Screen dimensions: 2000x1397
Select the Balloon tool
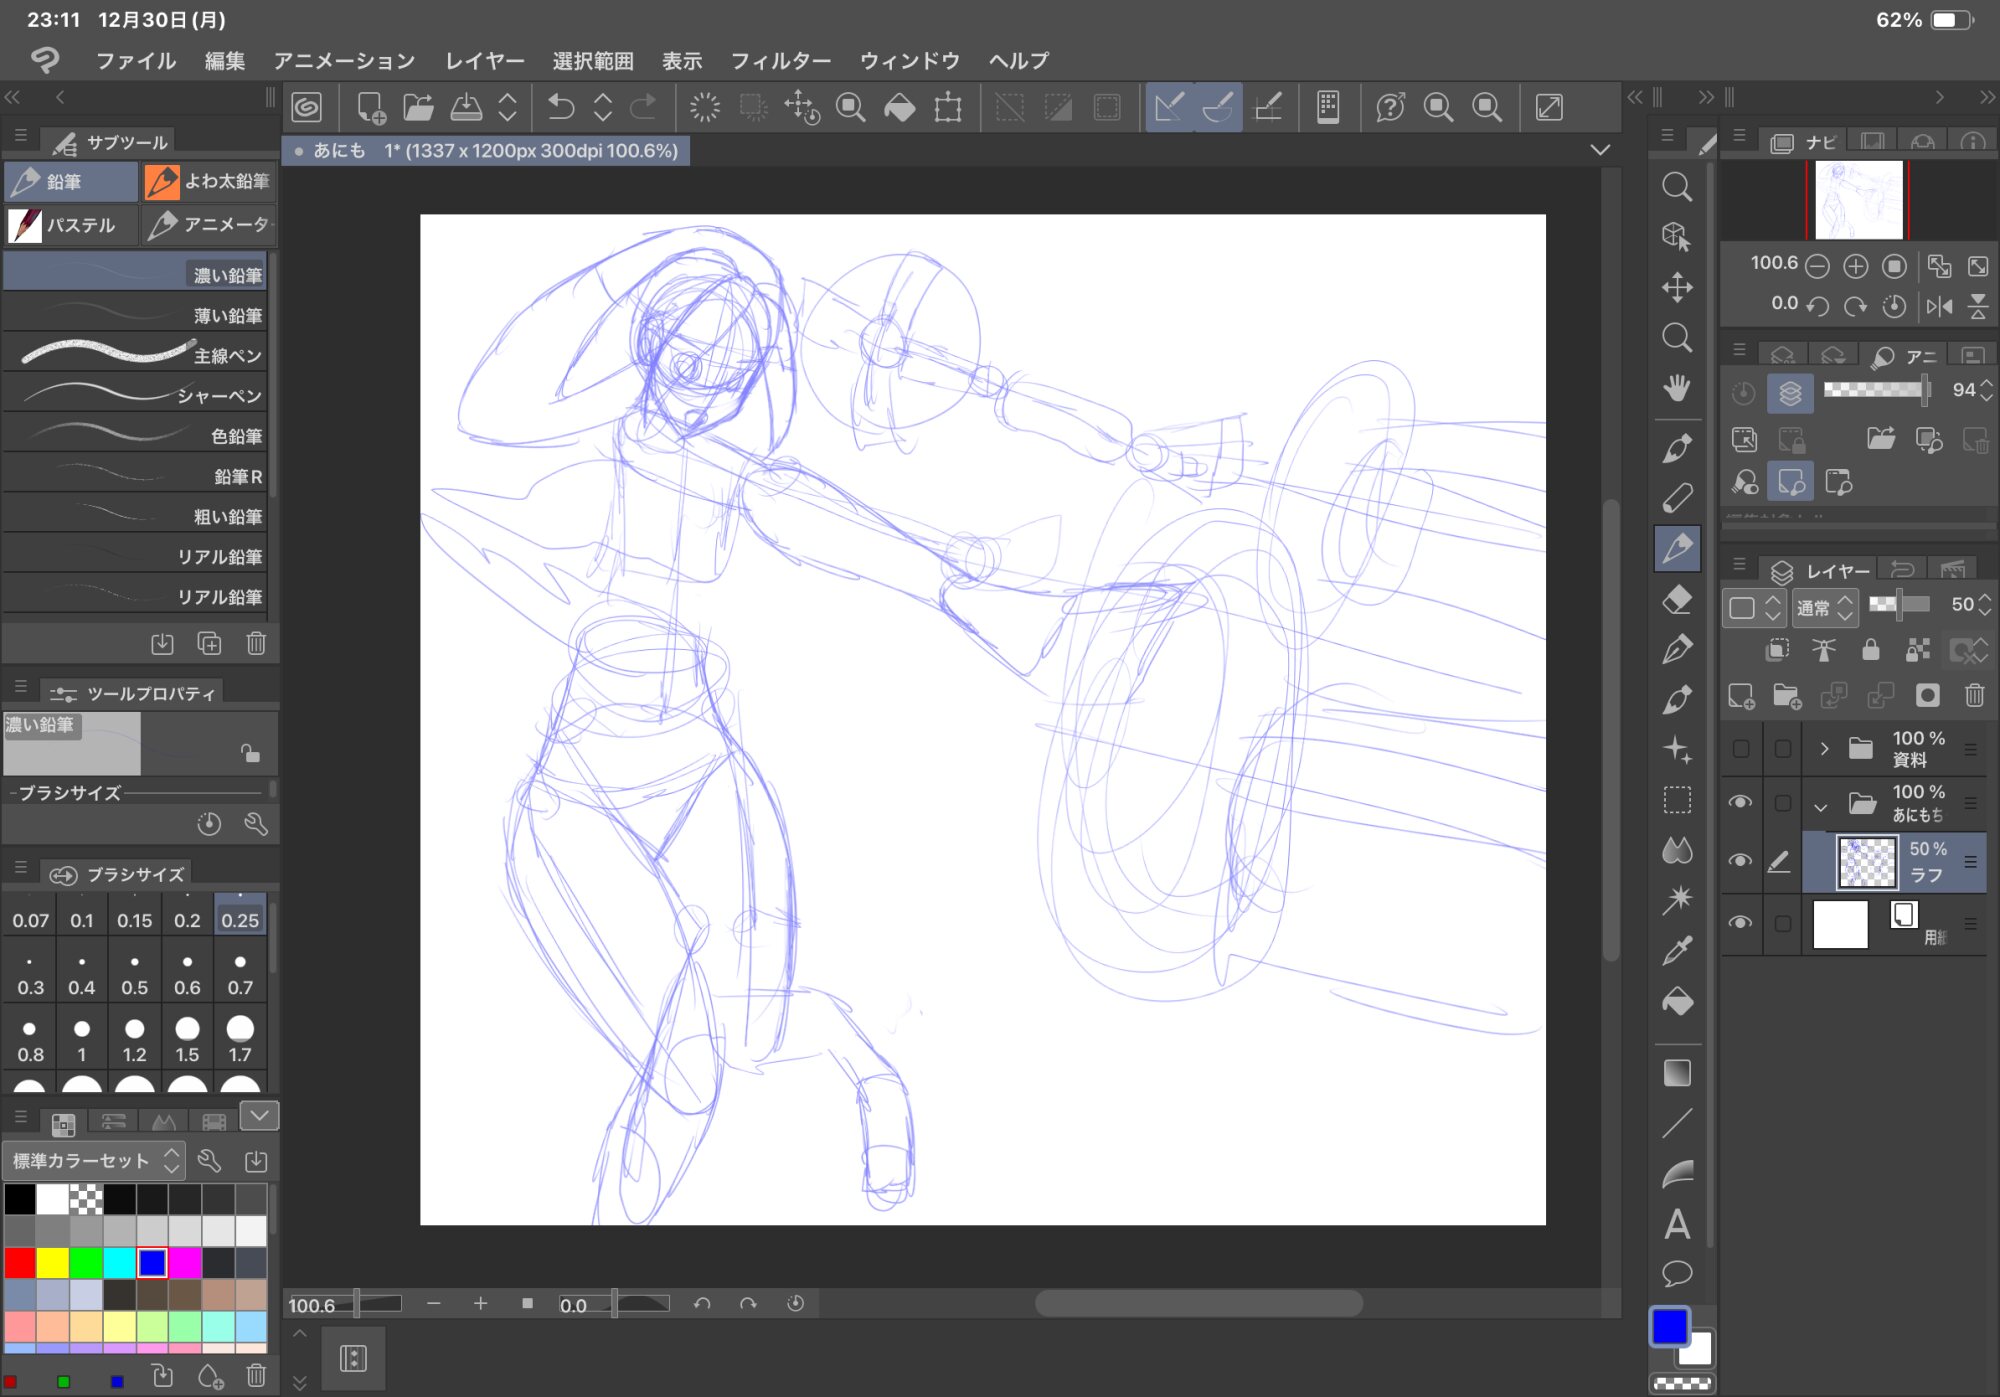1677,1274
